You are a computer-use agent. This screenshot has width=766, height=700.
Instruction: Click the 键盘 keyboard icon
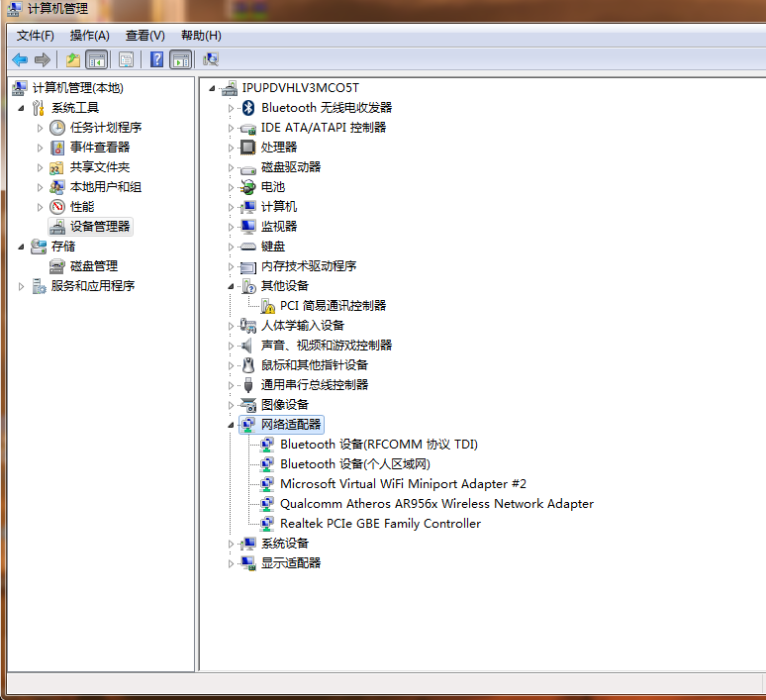[x=248, y=246]
